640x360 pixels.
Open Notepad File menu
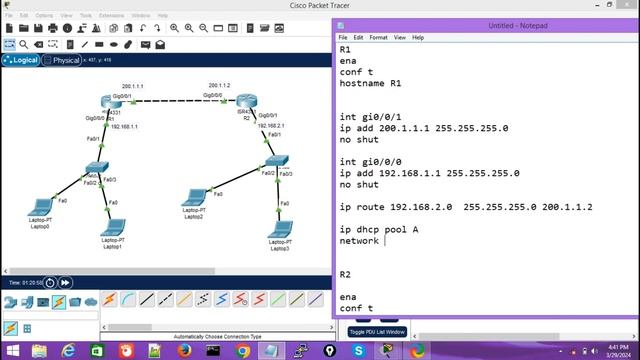[x=343, y=37]
